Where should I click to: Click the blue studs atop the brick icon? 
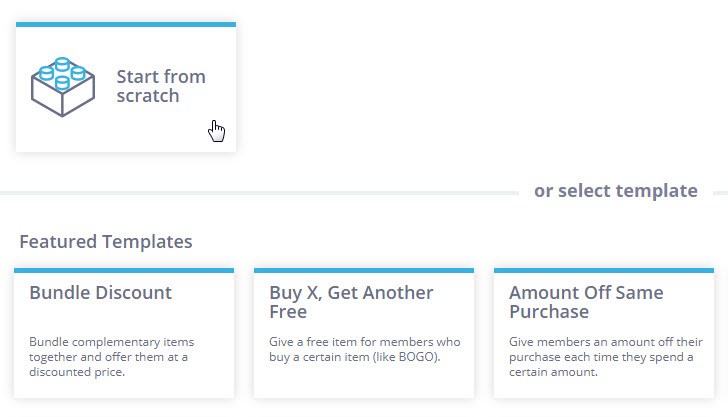click(x=62, y=73)
